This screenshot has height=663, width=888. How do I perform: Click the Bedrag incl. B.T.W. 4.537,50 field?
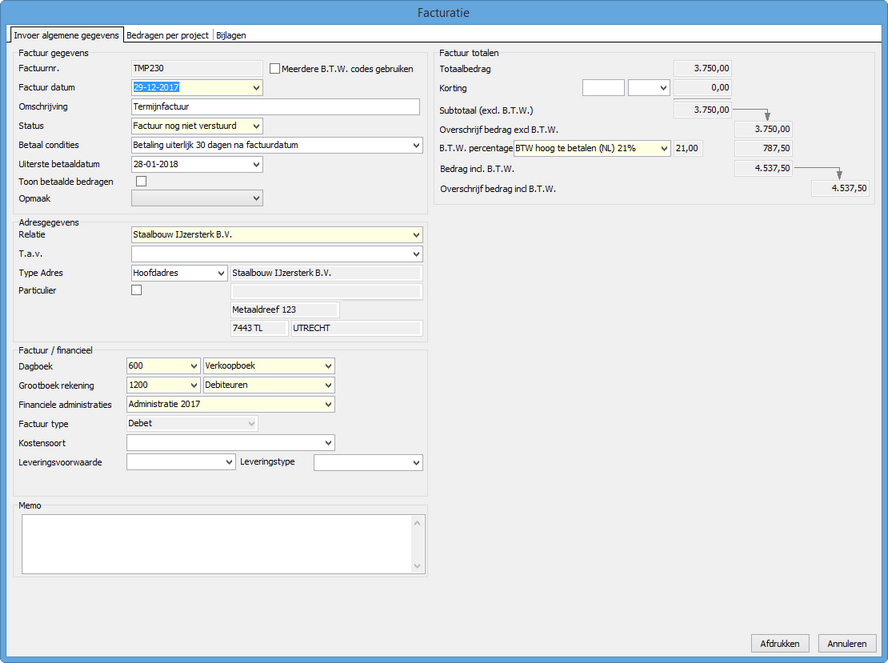[x=763, y=168]
